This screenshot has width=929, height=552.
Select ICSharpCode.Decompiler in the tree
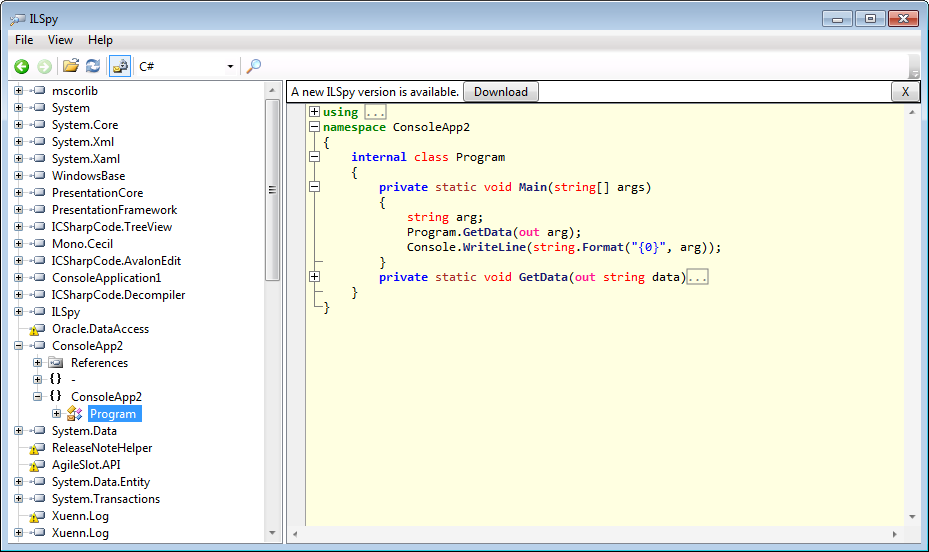tap(118, 294)
